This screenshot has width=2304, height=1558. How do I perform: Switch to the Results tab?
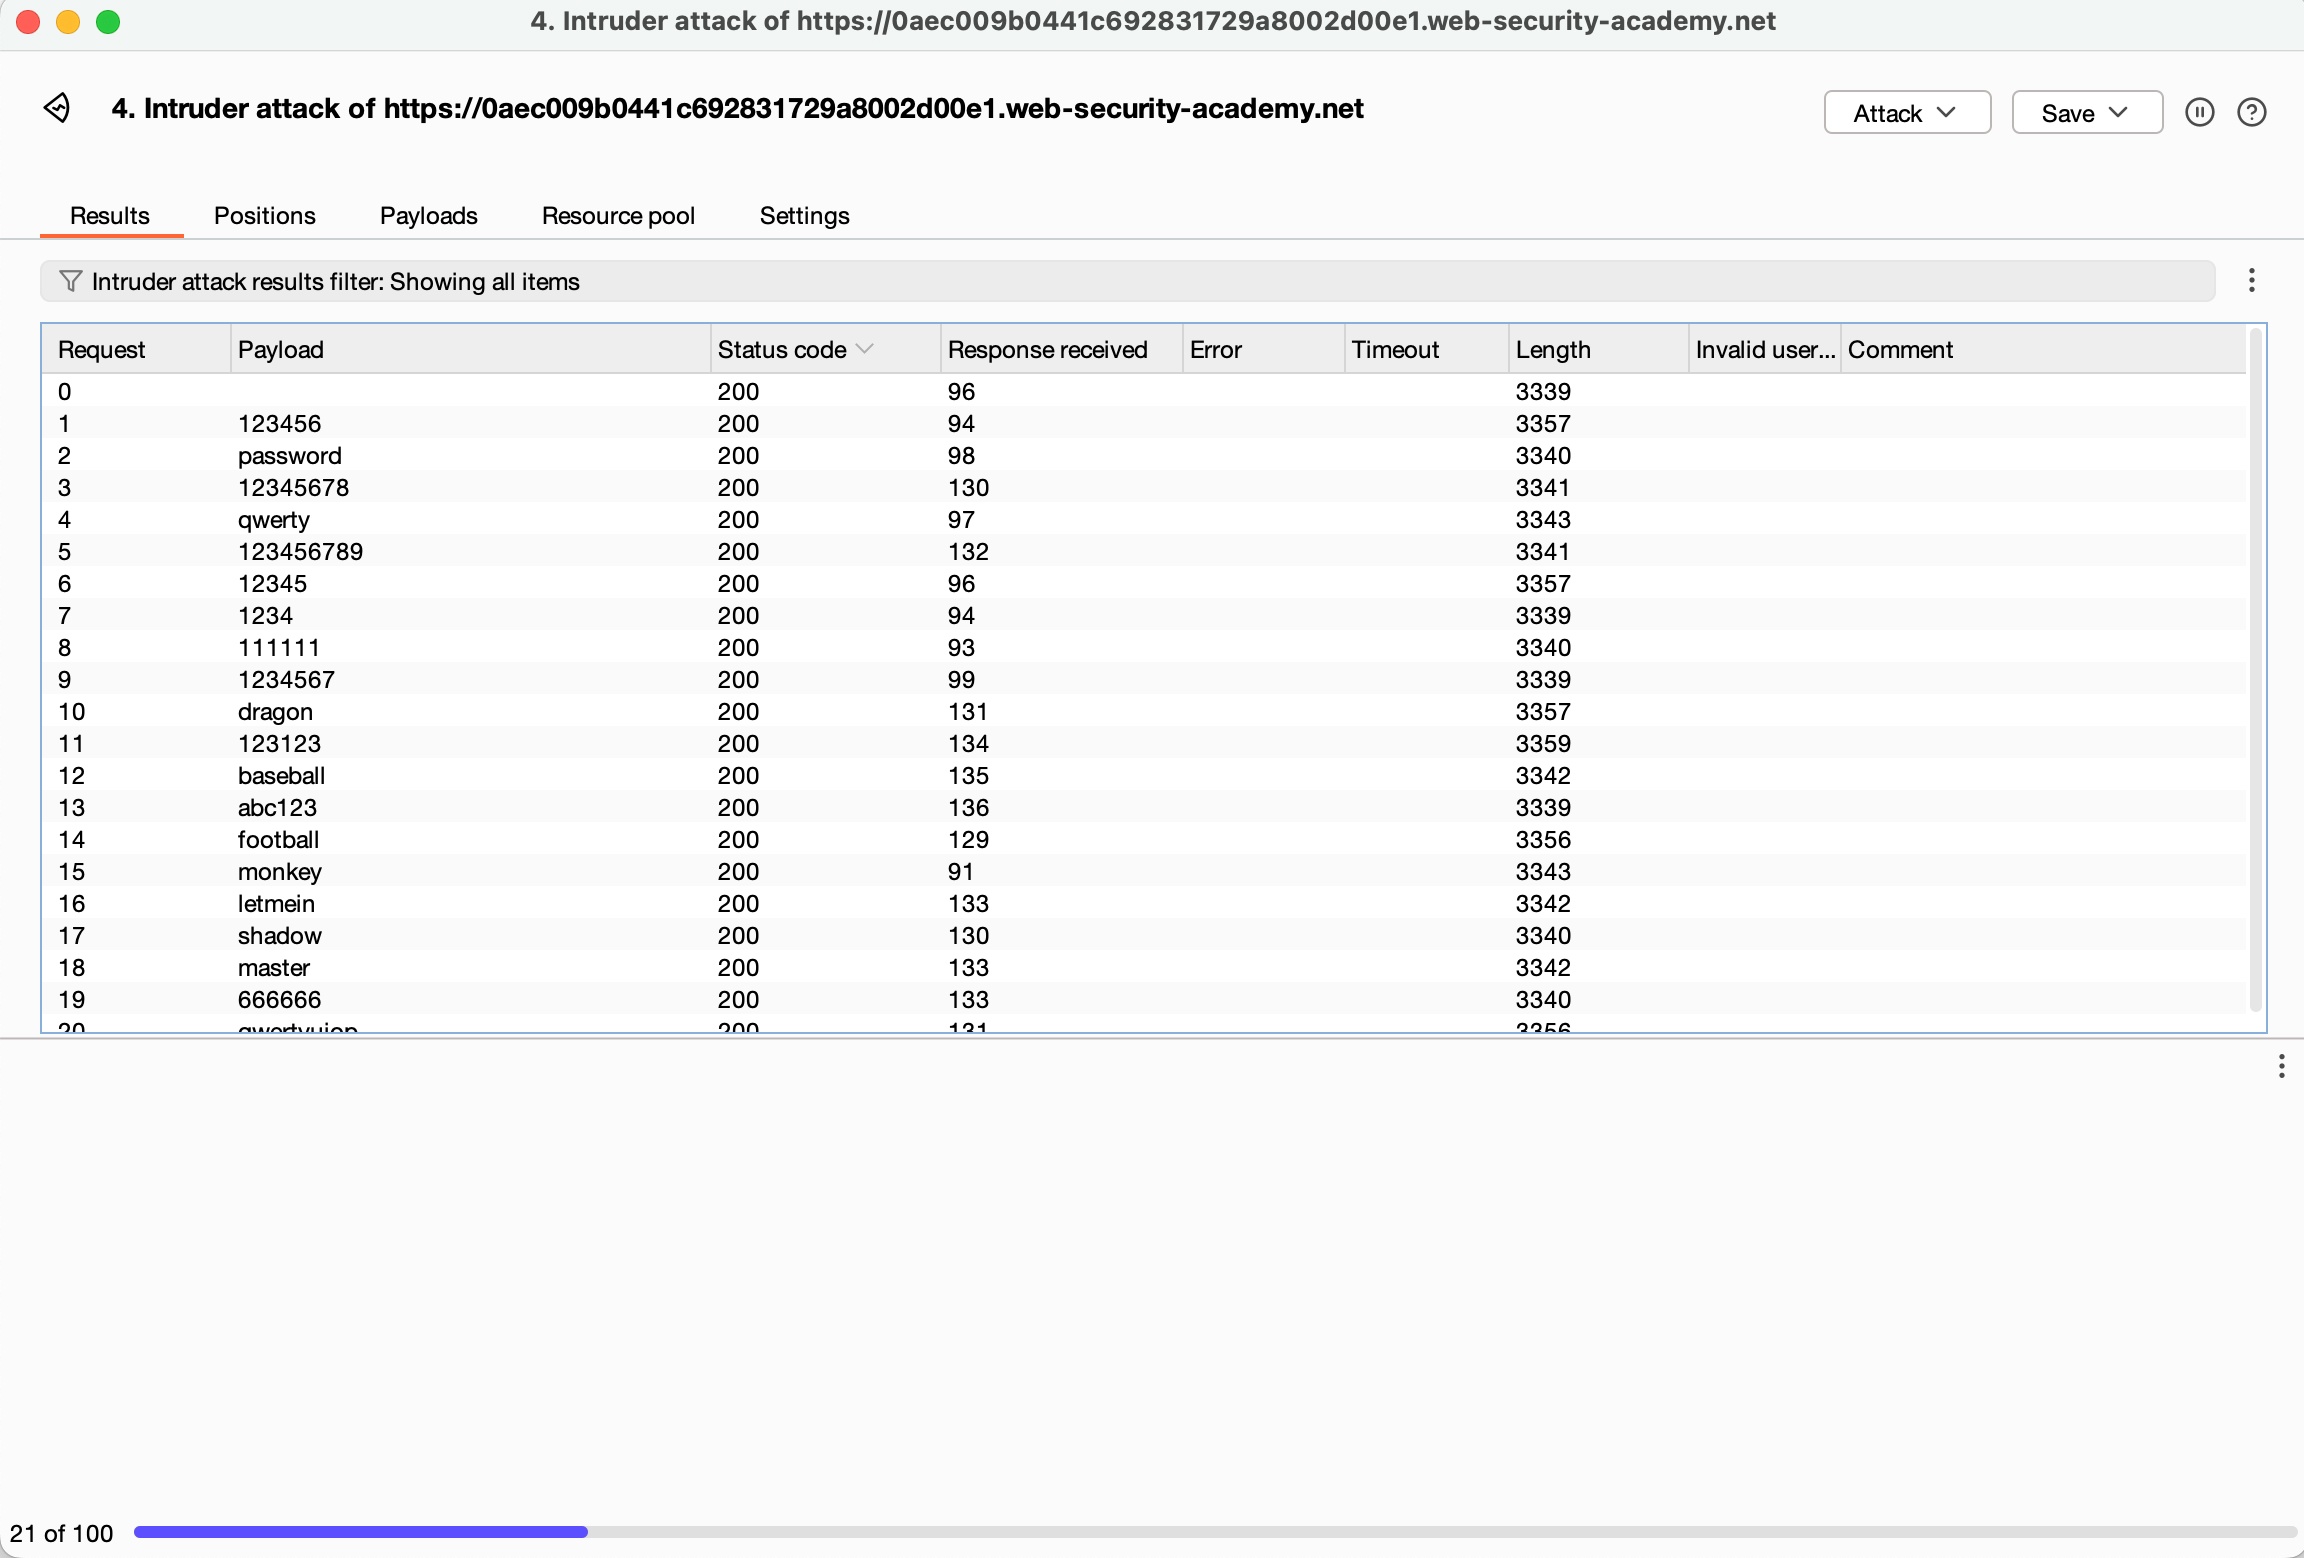(x=110, y=216)
